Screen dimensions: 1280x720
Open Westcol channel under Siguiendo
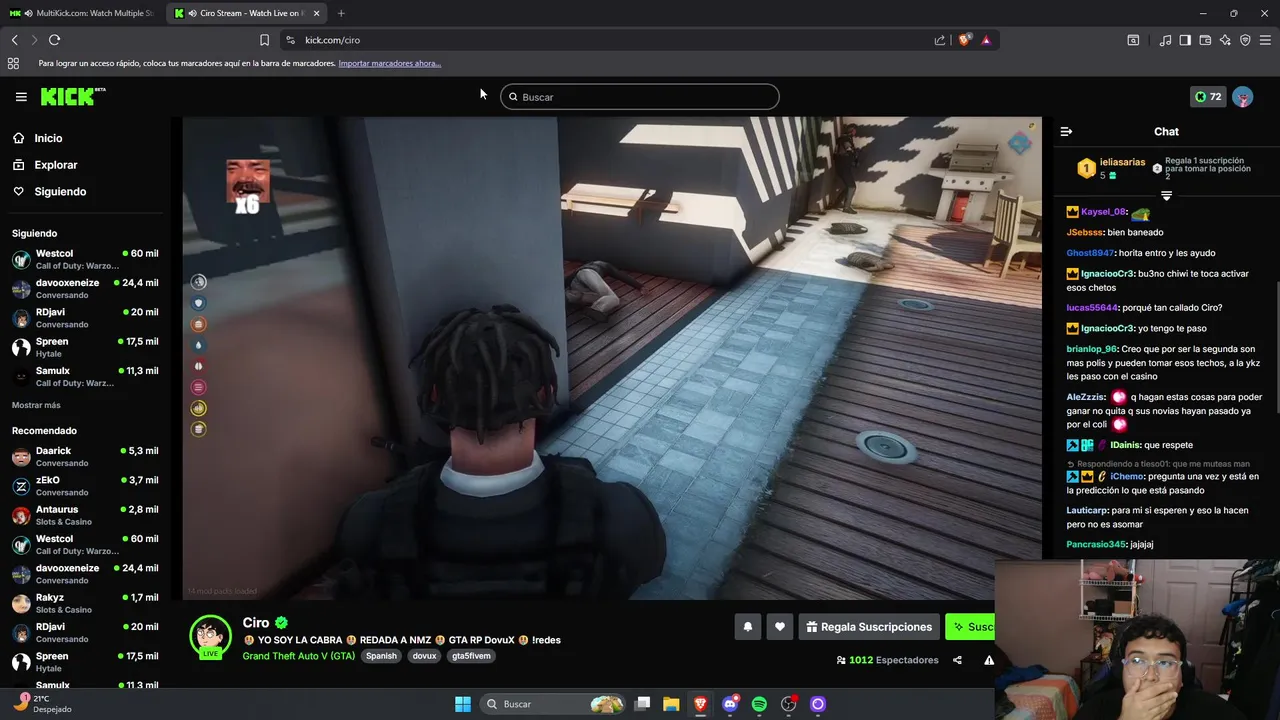(85, 259)
